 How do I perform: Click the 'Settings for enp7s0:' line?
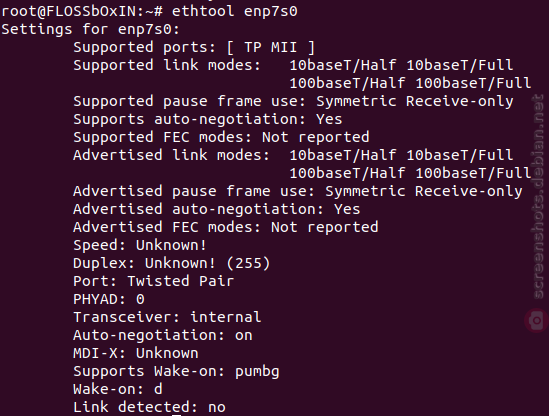[91, 29]
